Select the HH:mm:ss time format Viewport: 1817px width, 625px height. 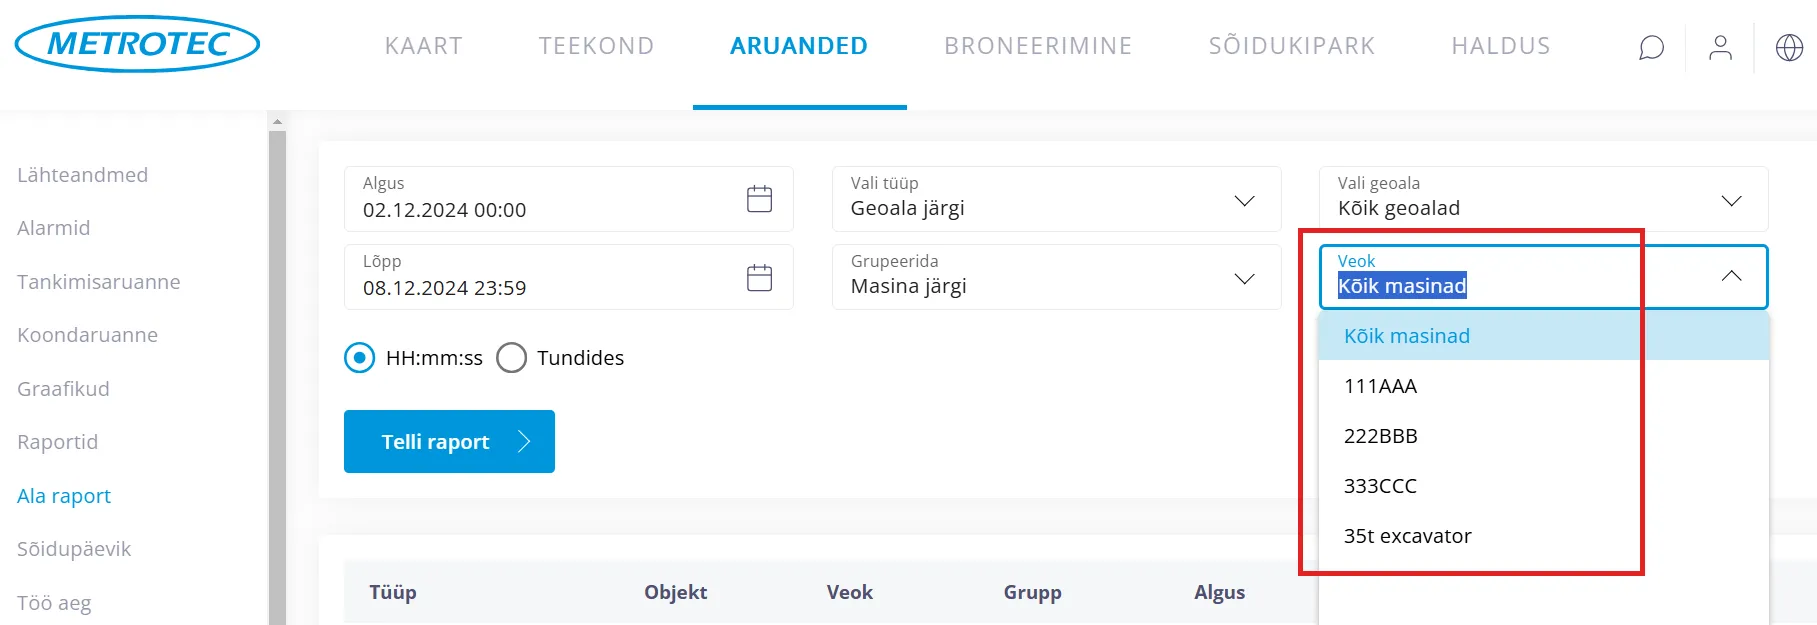tap(360, 358)
